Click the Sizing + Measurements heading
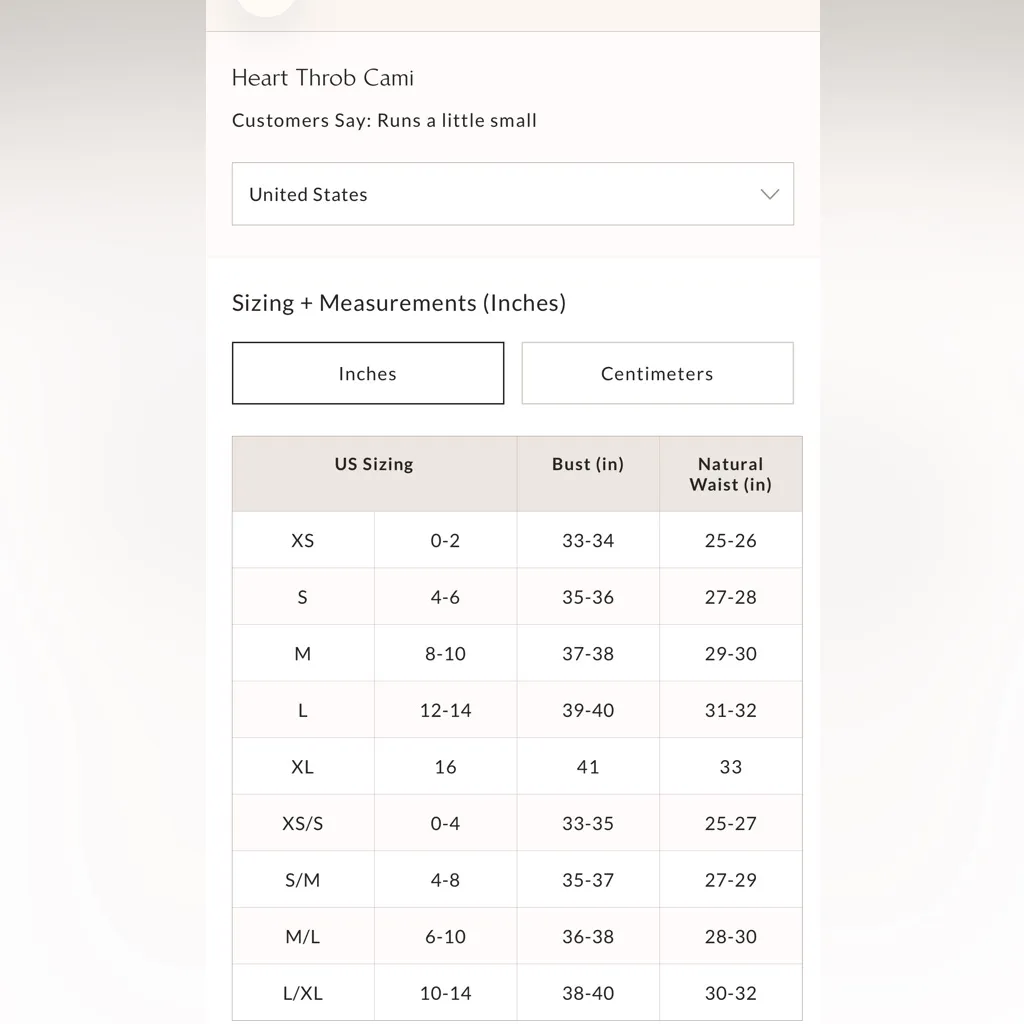 399,303
